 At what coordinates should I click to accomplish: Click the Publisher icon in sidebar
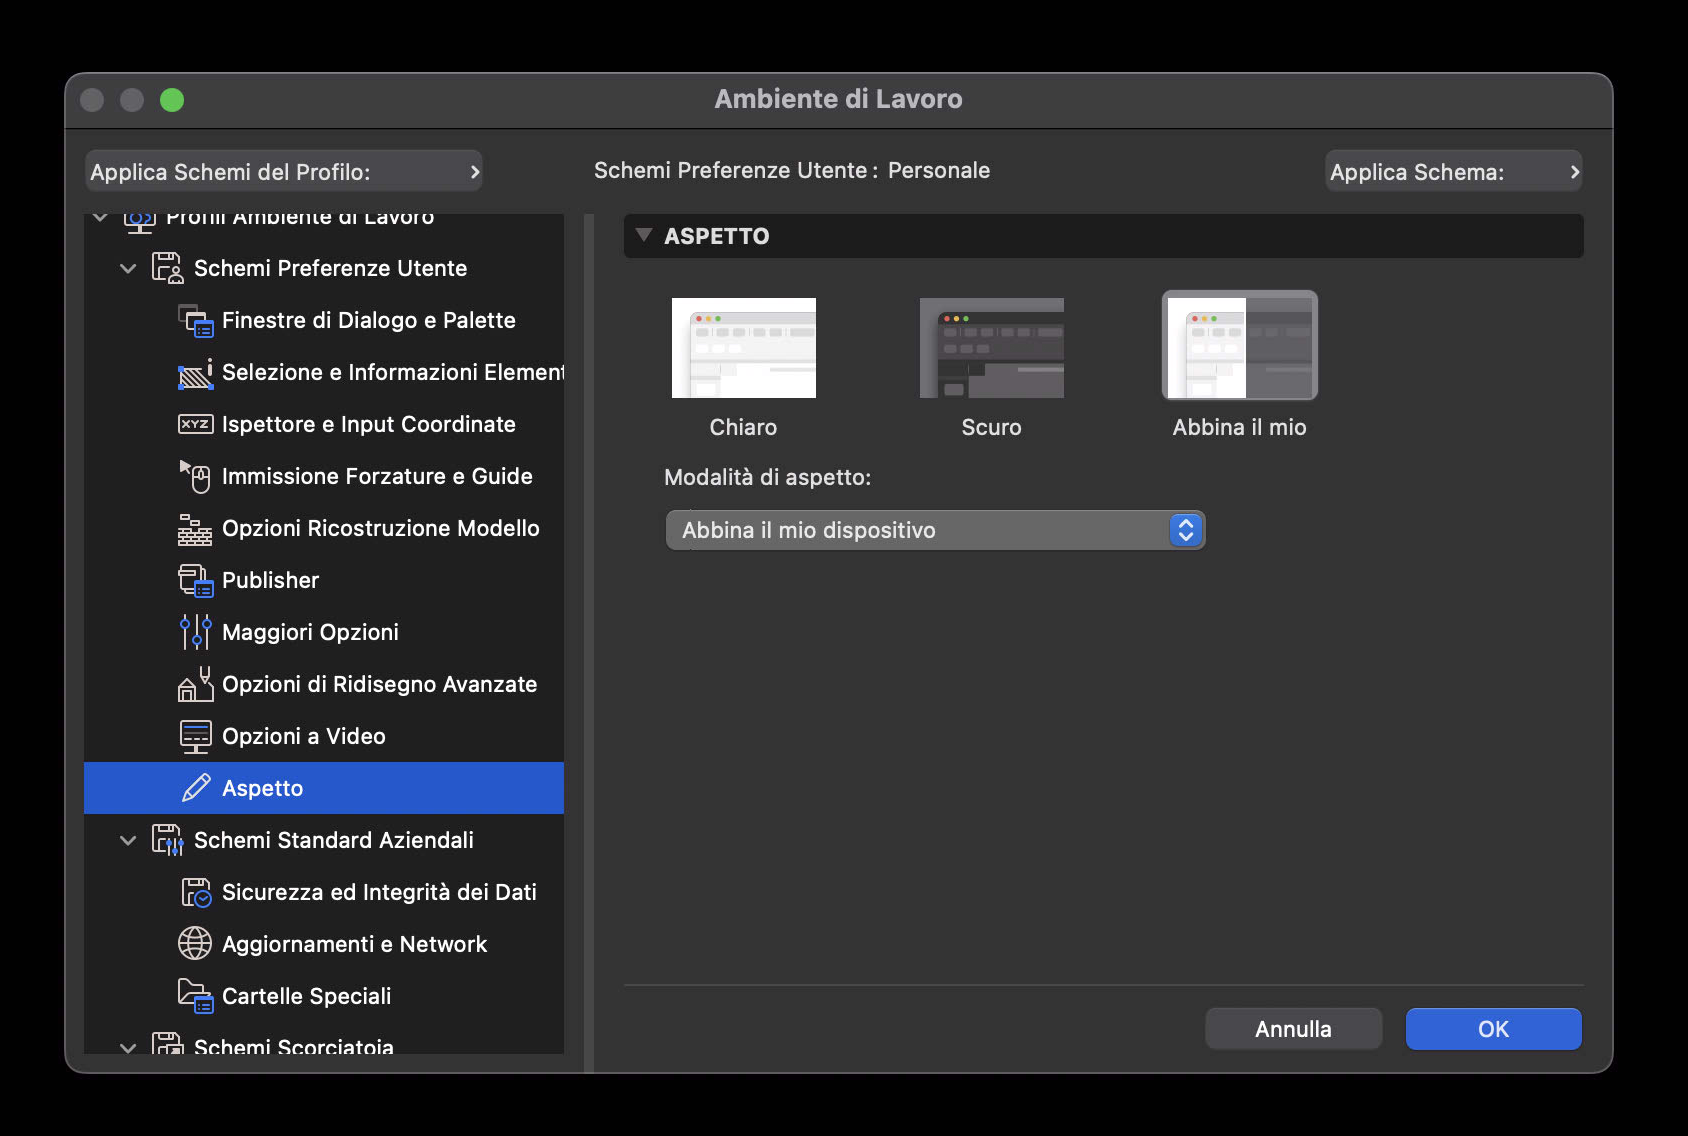point(196,581)
